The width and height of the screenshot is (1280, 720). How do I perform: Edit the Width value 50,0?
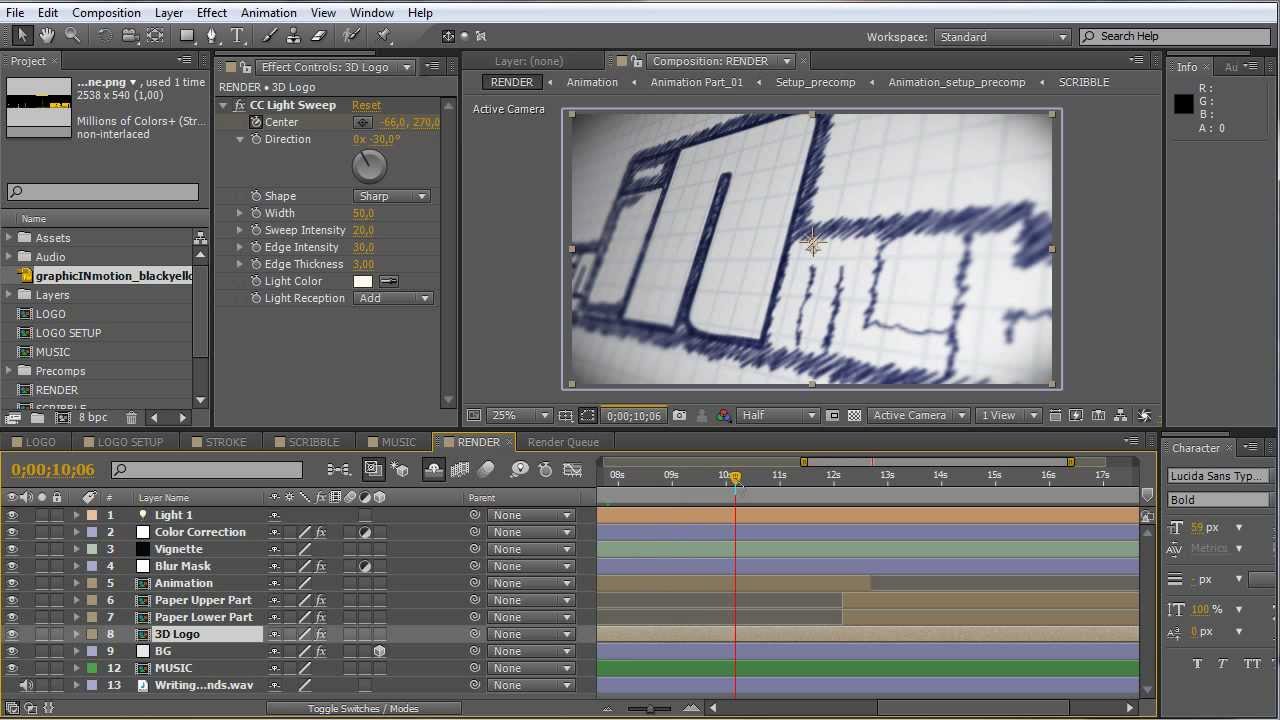[x=363, y=213]
